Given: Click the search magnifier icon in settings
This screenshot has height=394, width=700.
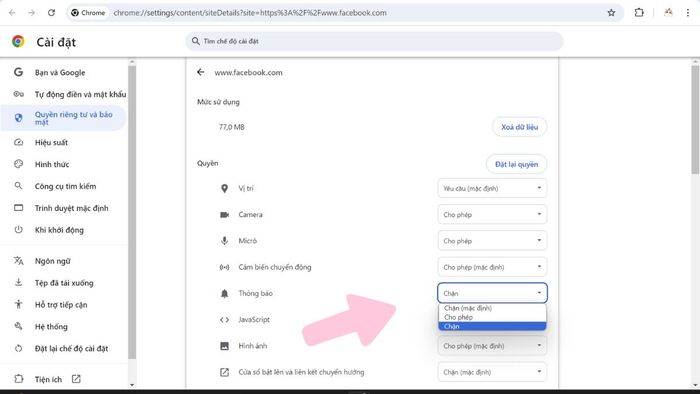Looking at the screenshot, I should (196, 41).
